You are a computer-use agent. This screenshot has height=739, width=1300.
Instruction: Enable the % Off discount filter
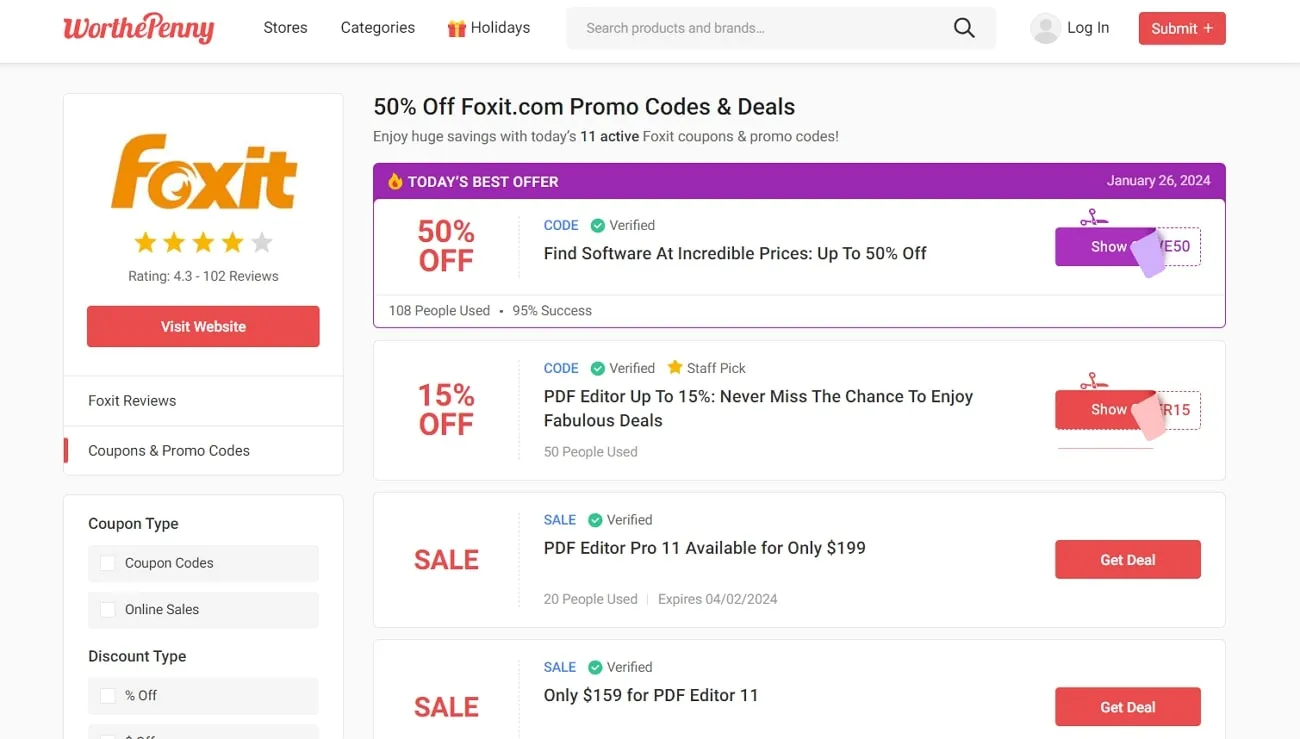[x=107, y=695]
